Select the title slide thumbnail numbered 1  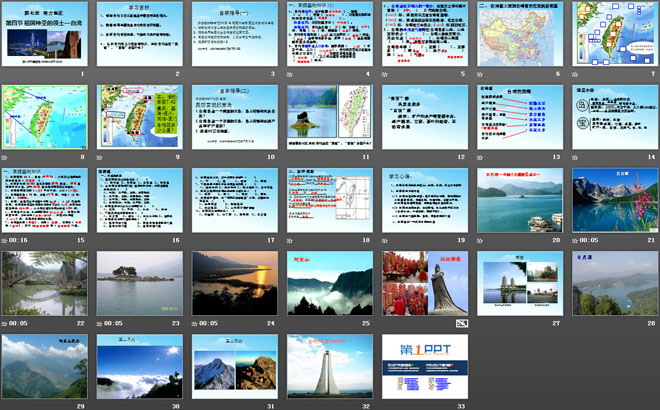(x=45, y=34)
